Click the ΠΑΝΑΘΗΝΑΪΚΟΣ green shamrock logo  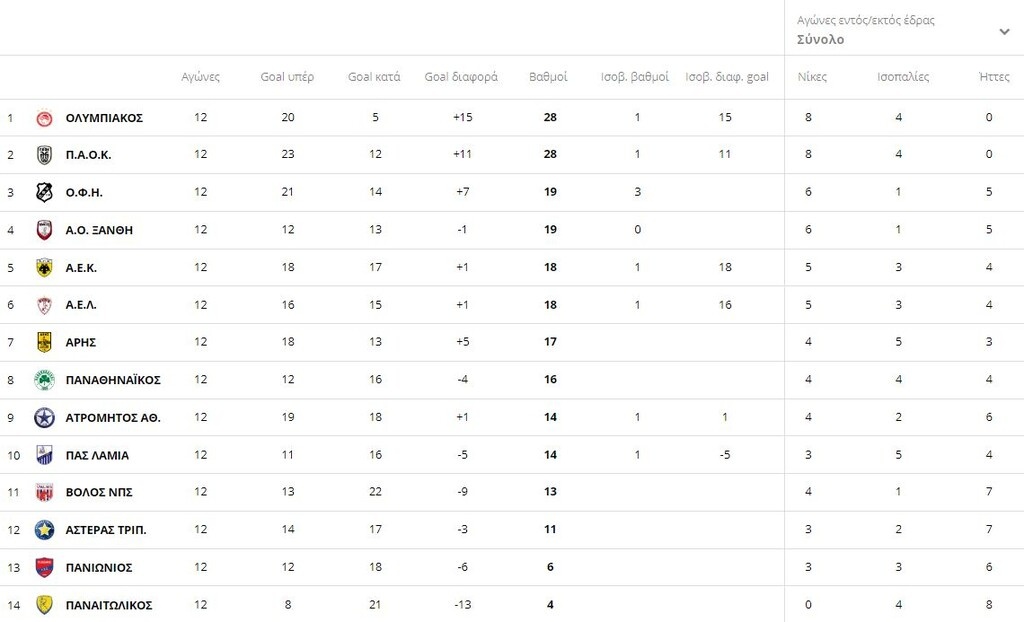[x=44, y=380]
